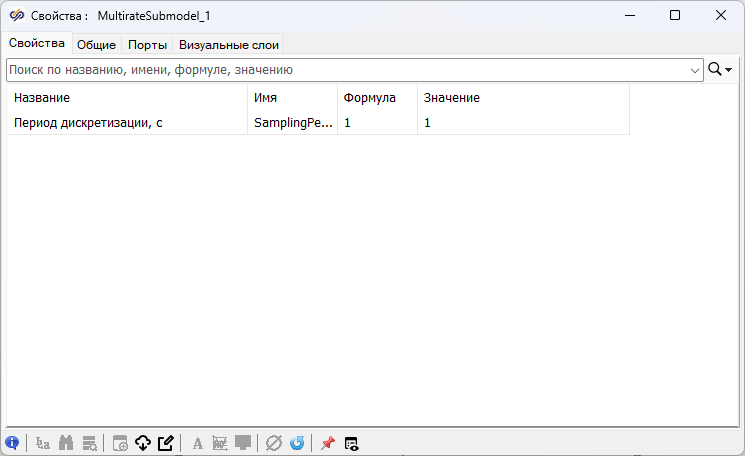Click the edit pencil icon in the toolbar
The image size is (745, 456).
[165, 443]
